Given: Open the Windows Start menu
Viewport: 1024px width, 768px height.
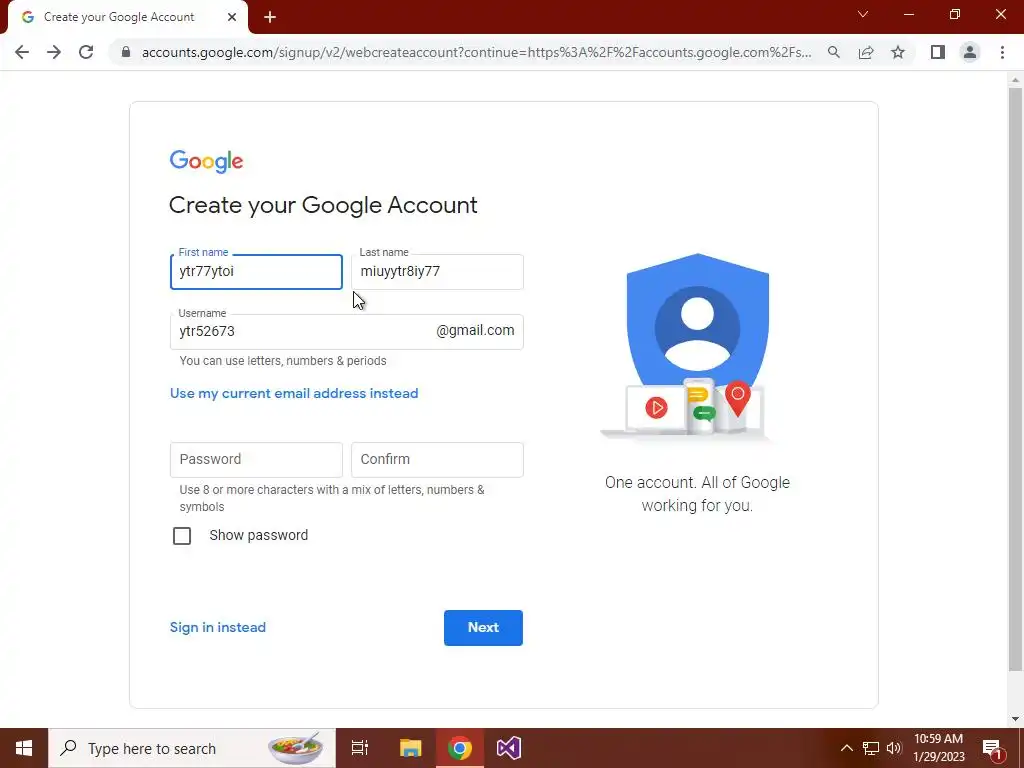Looking at the screenshot, I should point(24,748).
